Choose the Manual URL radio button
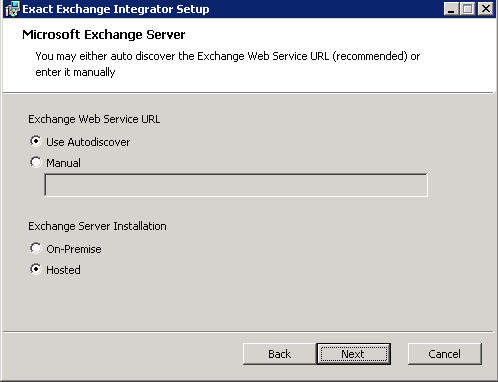The image size is (498, 382). pyautogui.click(x=36, y=162)
